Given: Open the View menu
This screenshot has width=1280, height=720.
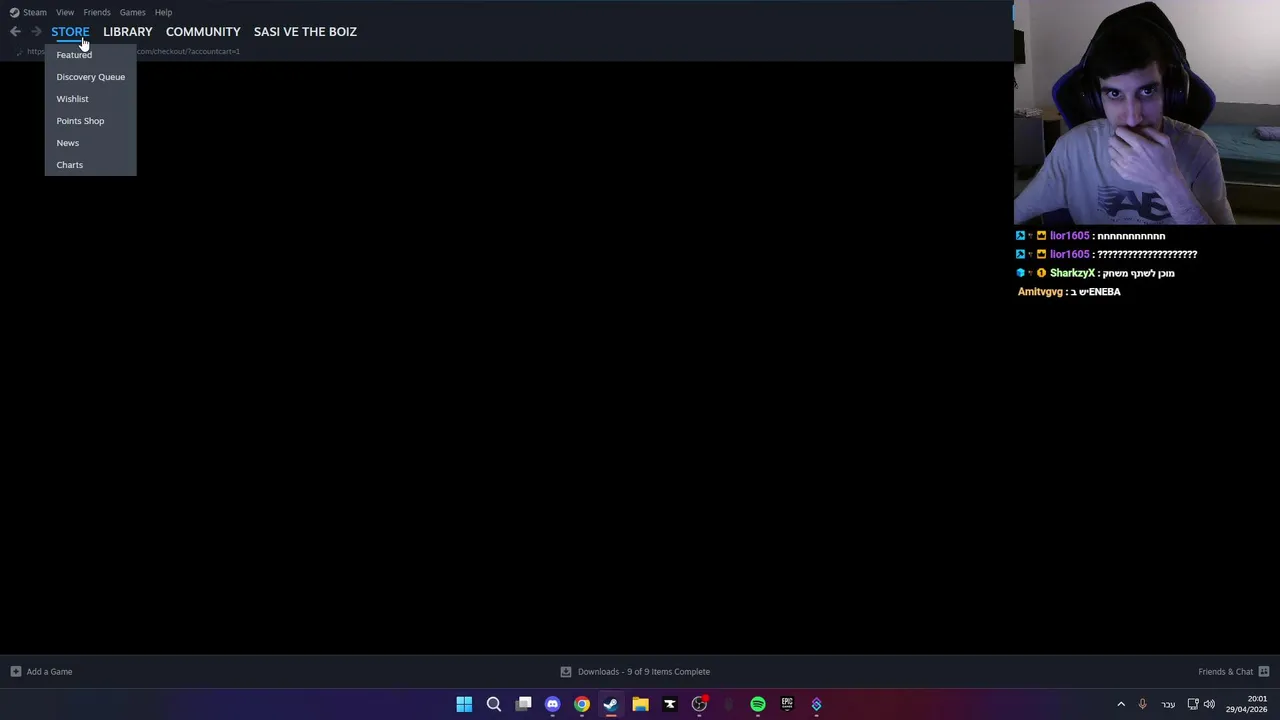Looking at the screenshot, I should coord(65,12).
